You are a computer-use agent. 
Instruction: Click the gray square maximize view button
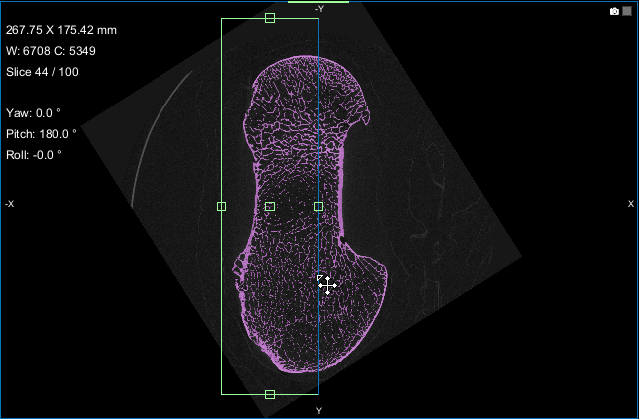click(x=627, y=11)
